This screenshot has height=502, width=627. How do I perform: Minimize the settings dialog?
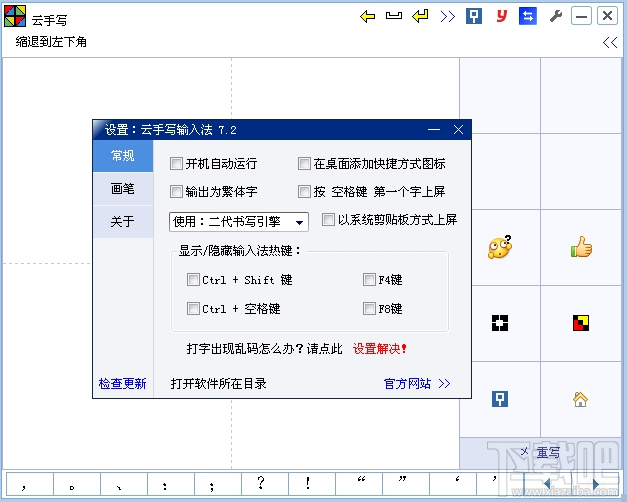point(434,130)
